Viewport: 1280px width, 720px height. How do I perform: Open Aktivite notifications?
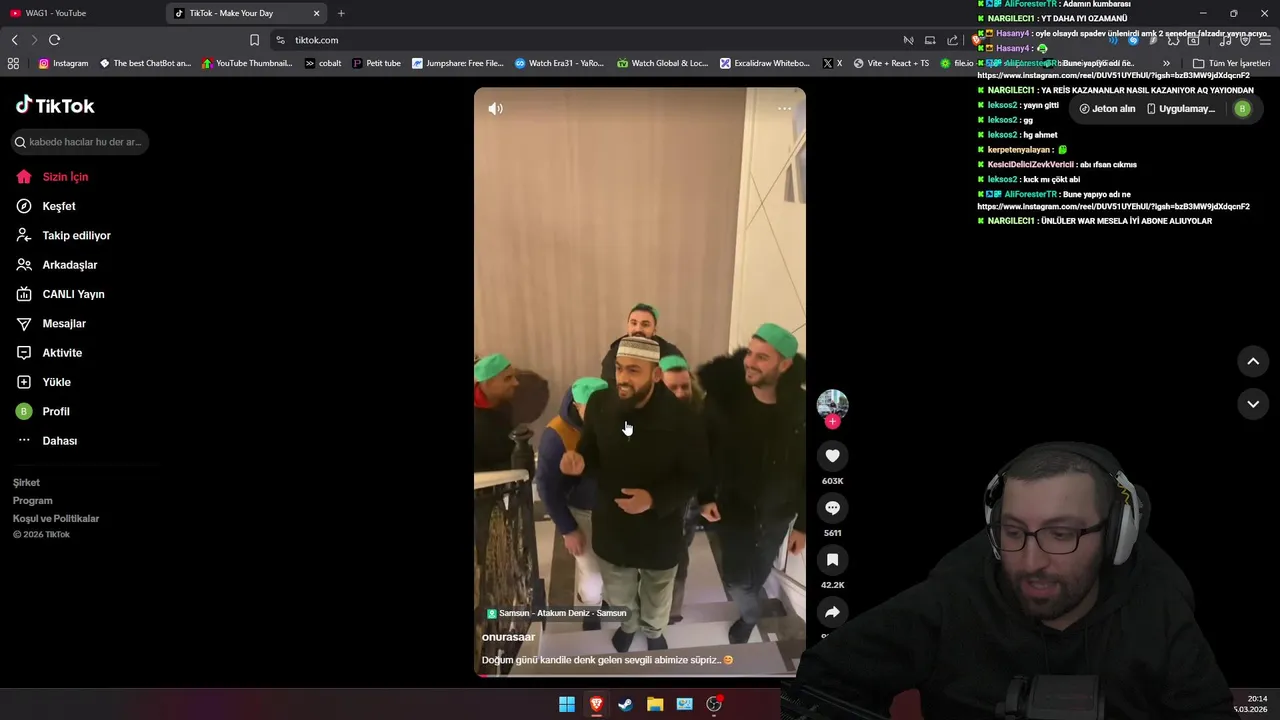click(49, 353)
